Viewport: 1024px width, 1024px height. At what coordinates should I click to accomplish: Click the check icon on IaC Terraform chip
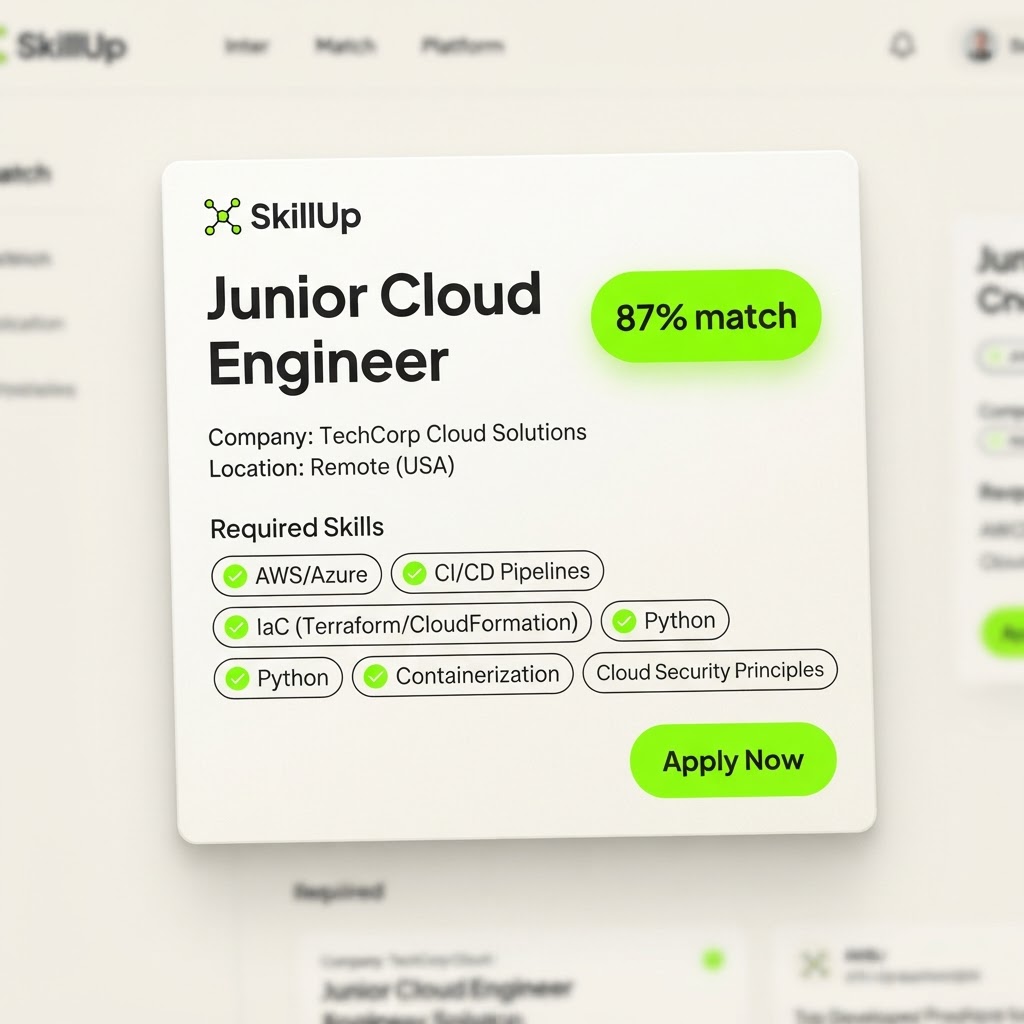pos(236,627)
